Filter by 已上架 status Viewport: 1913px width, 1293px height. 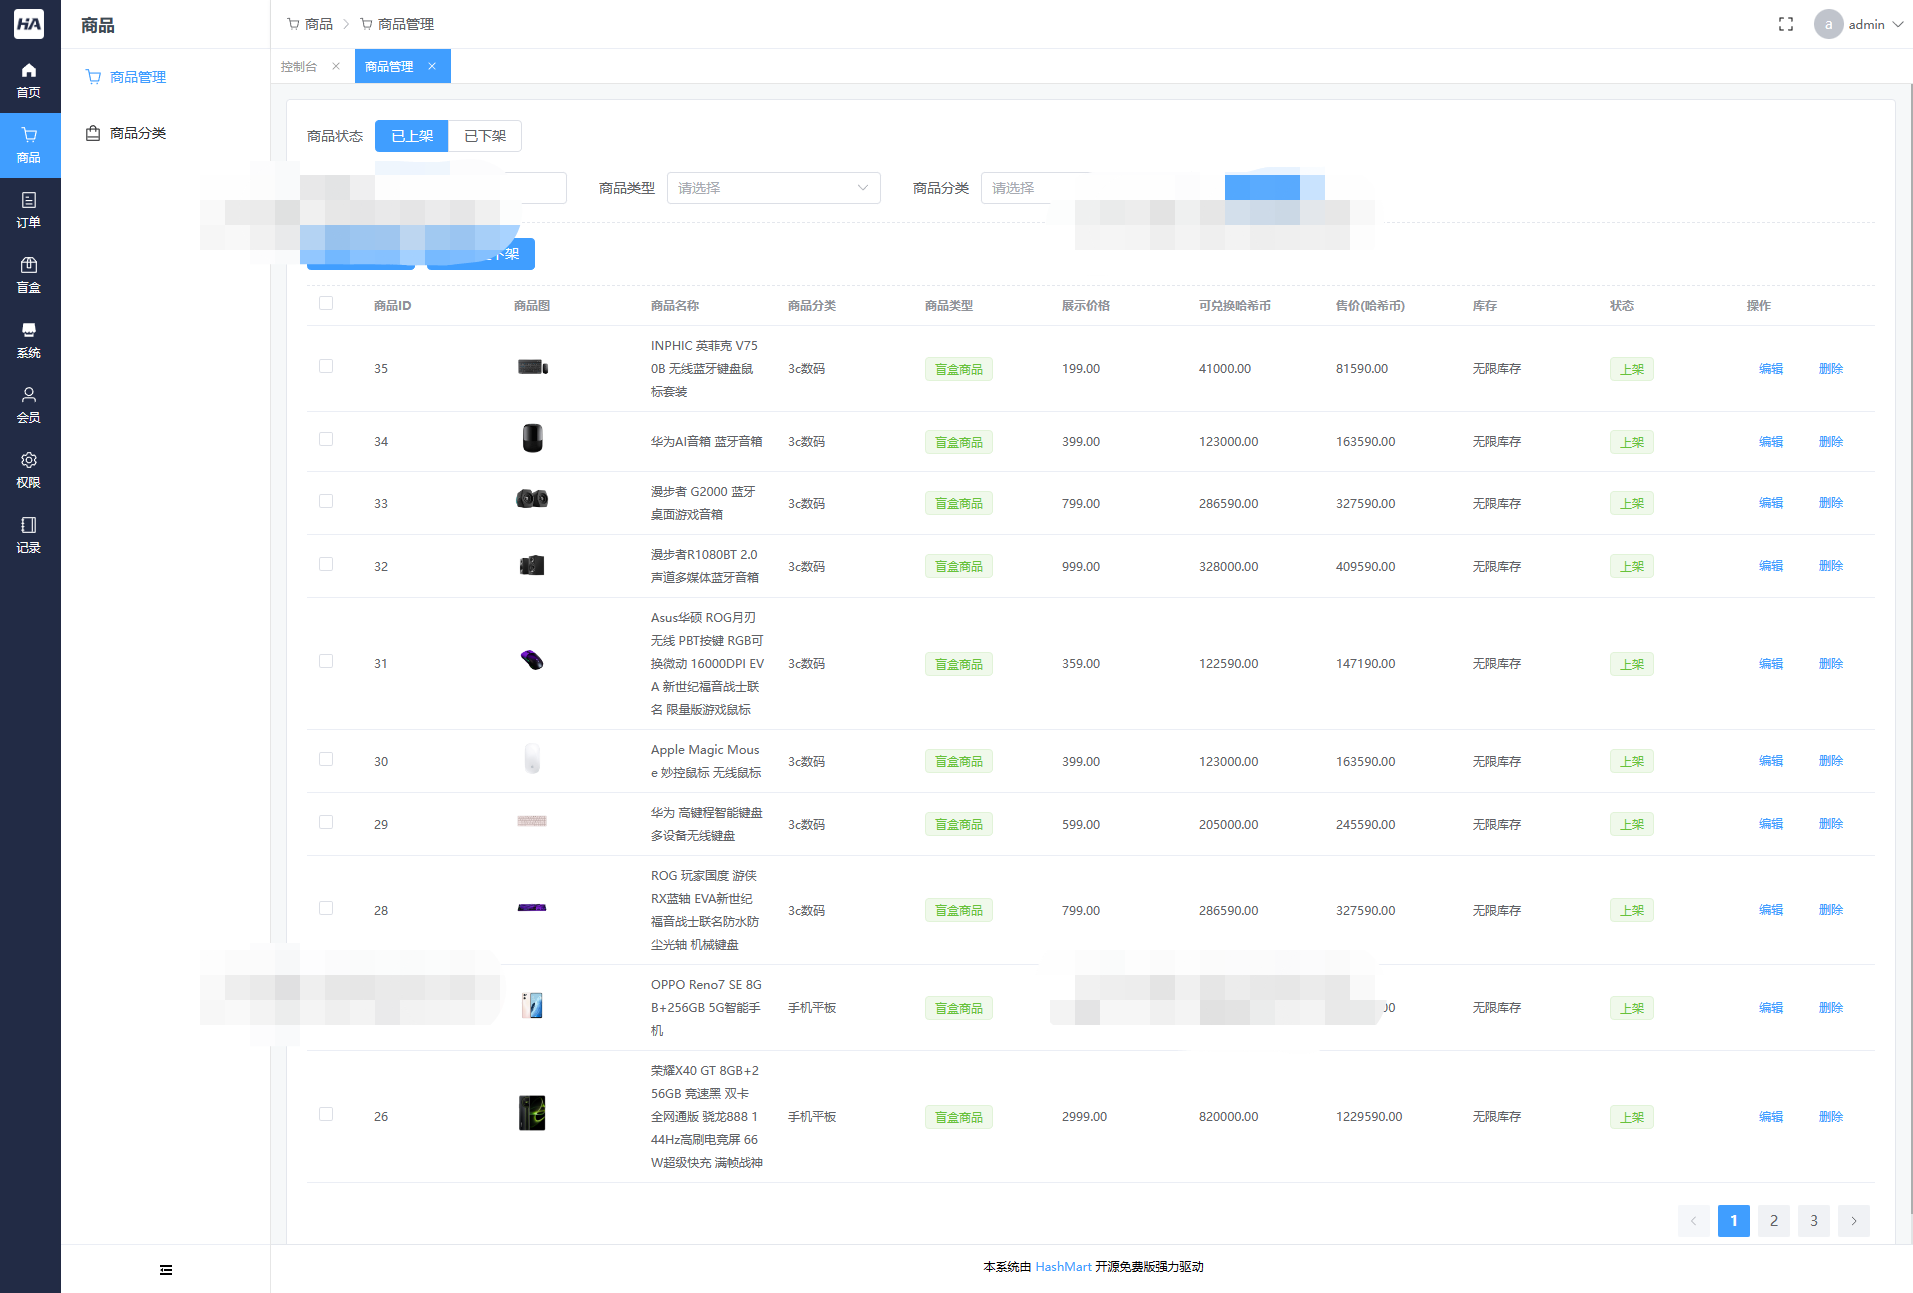point(412,136)
